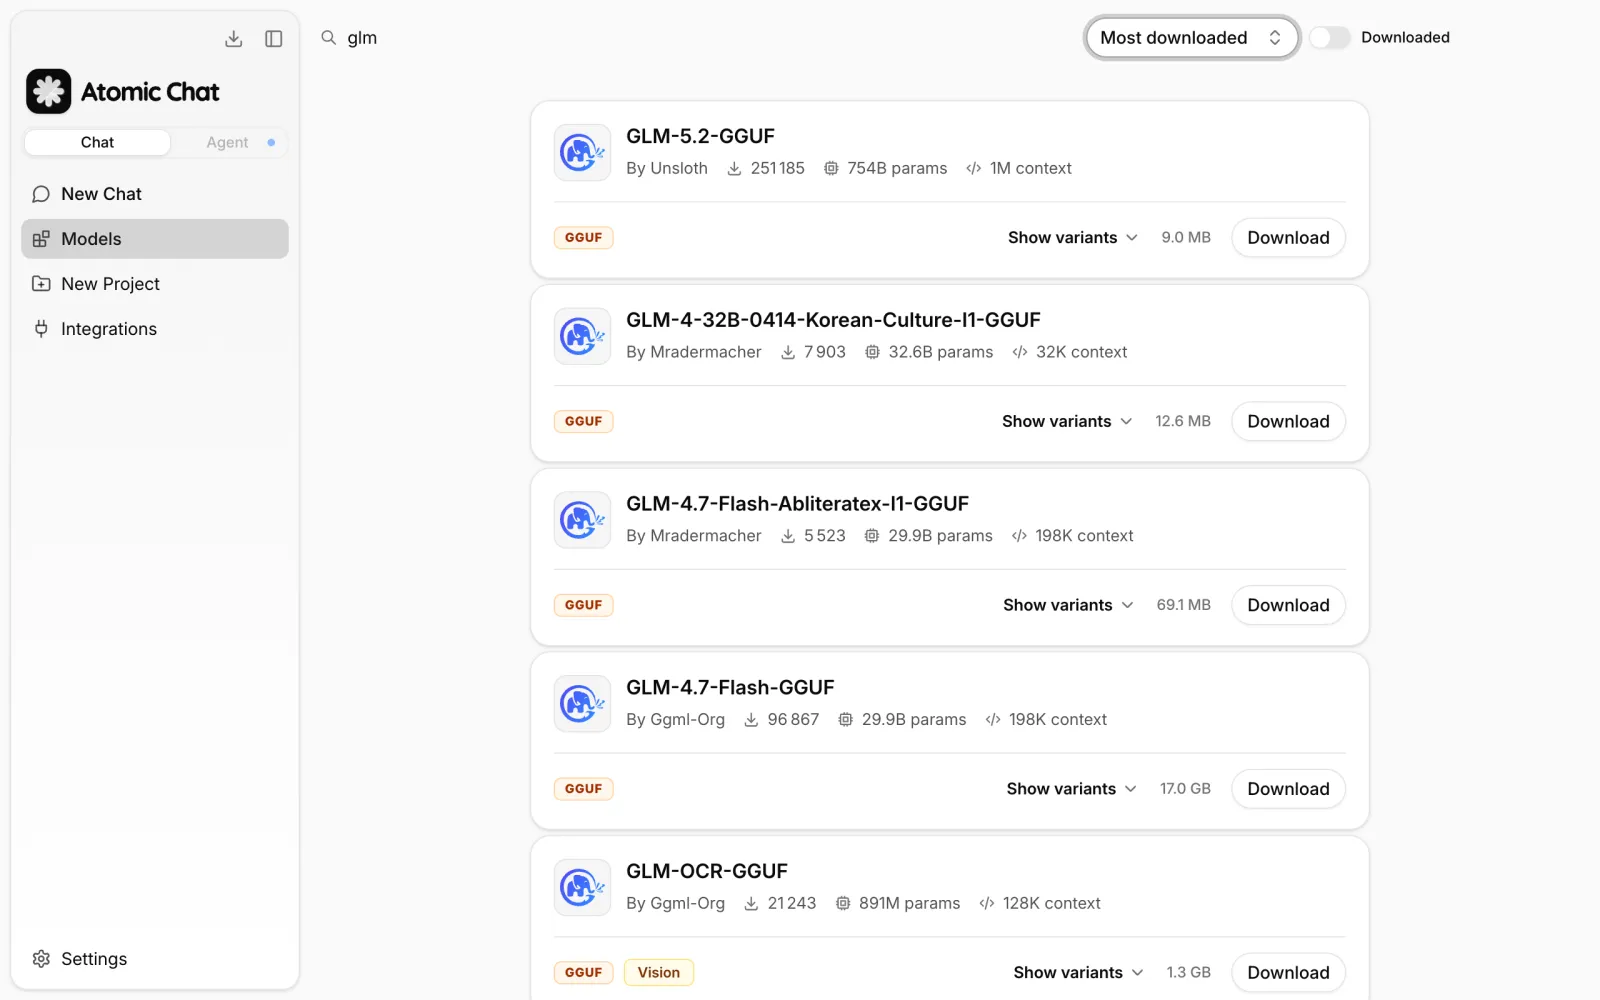Open the Models page
Image resolution: width=1600 pixels, height=1000 pixels.
(x=155, y=239)
